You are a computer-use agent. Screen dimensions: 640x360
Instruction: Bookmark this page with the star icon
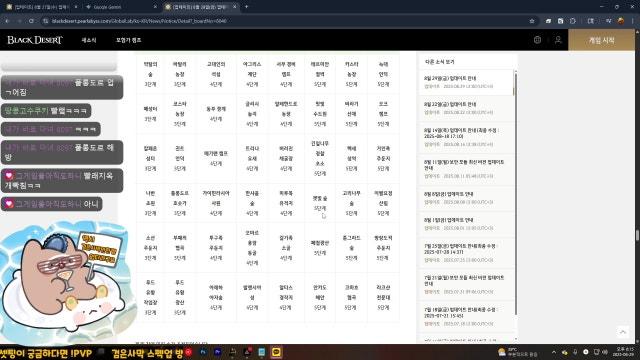coord(532,21)
